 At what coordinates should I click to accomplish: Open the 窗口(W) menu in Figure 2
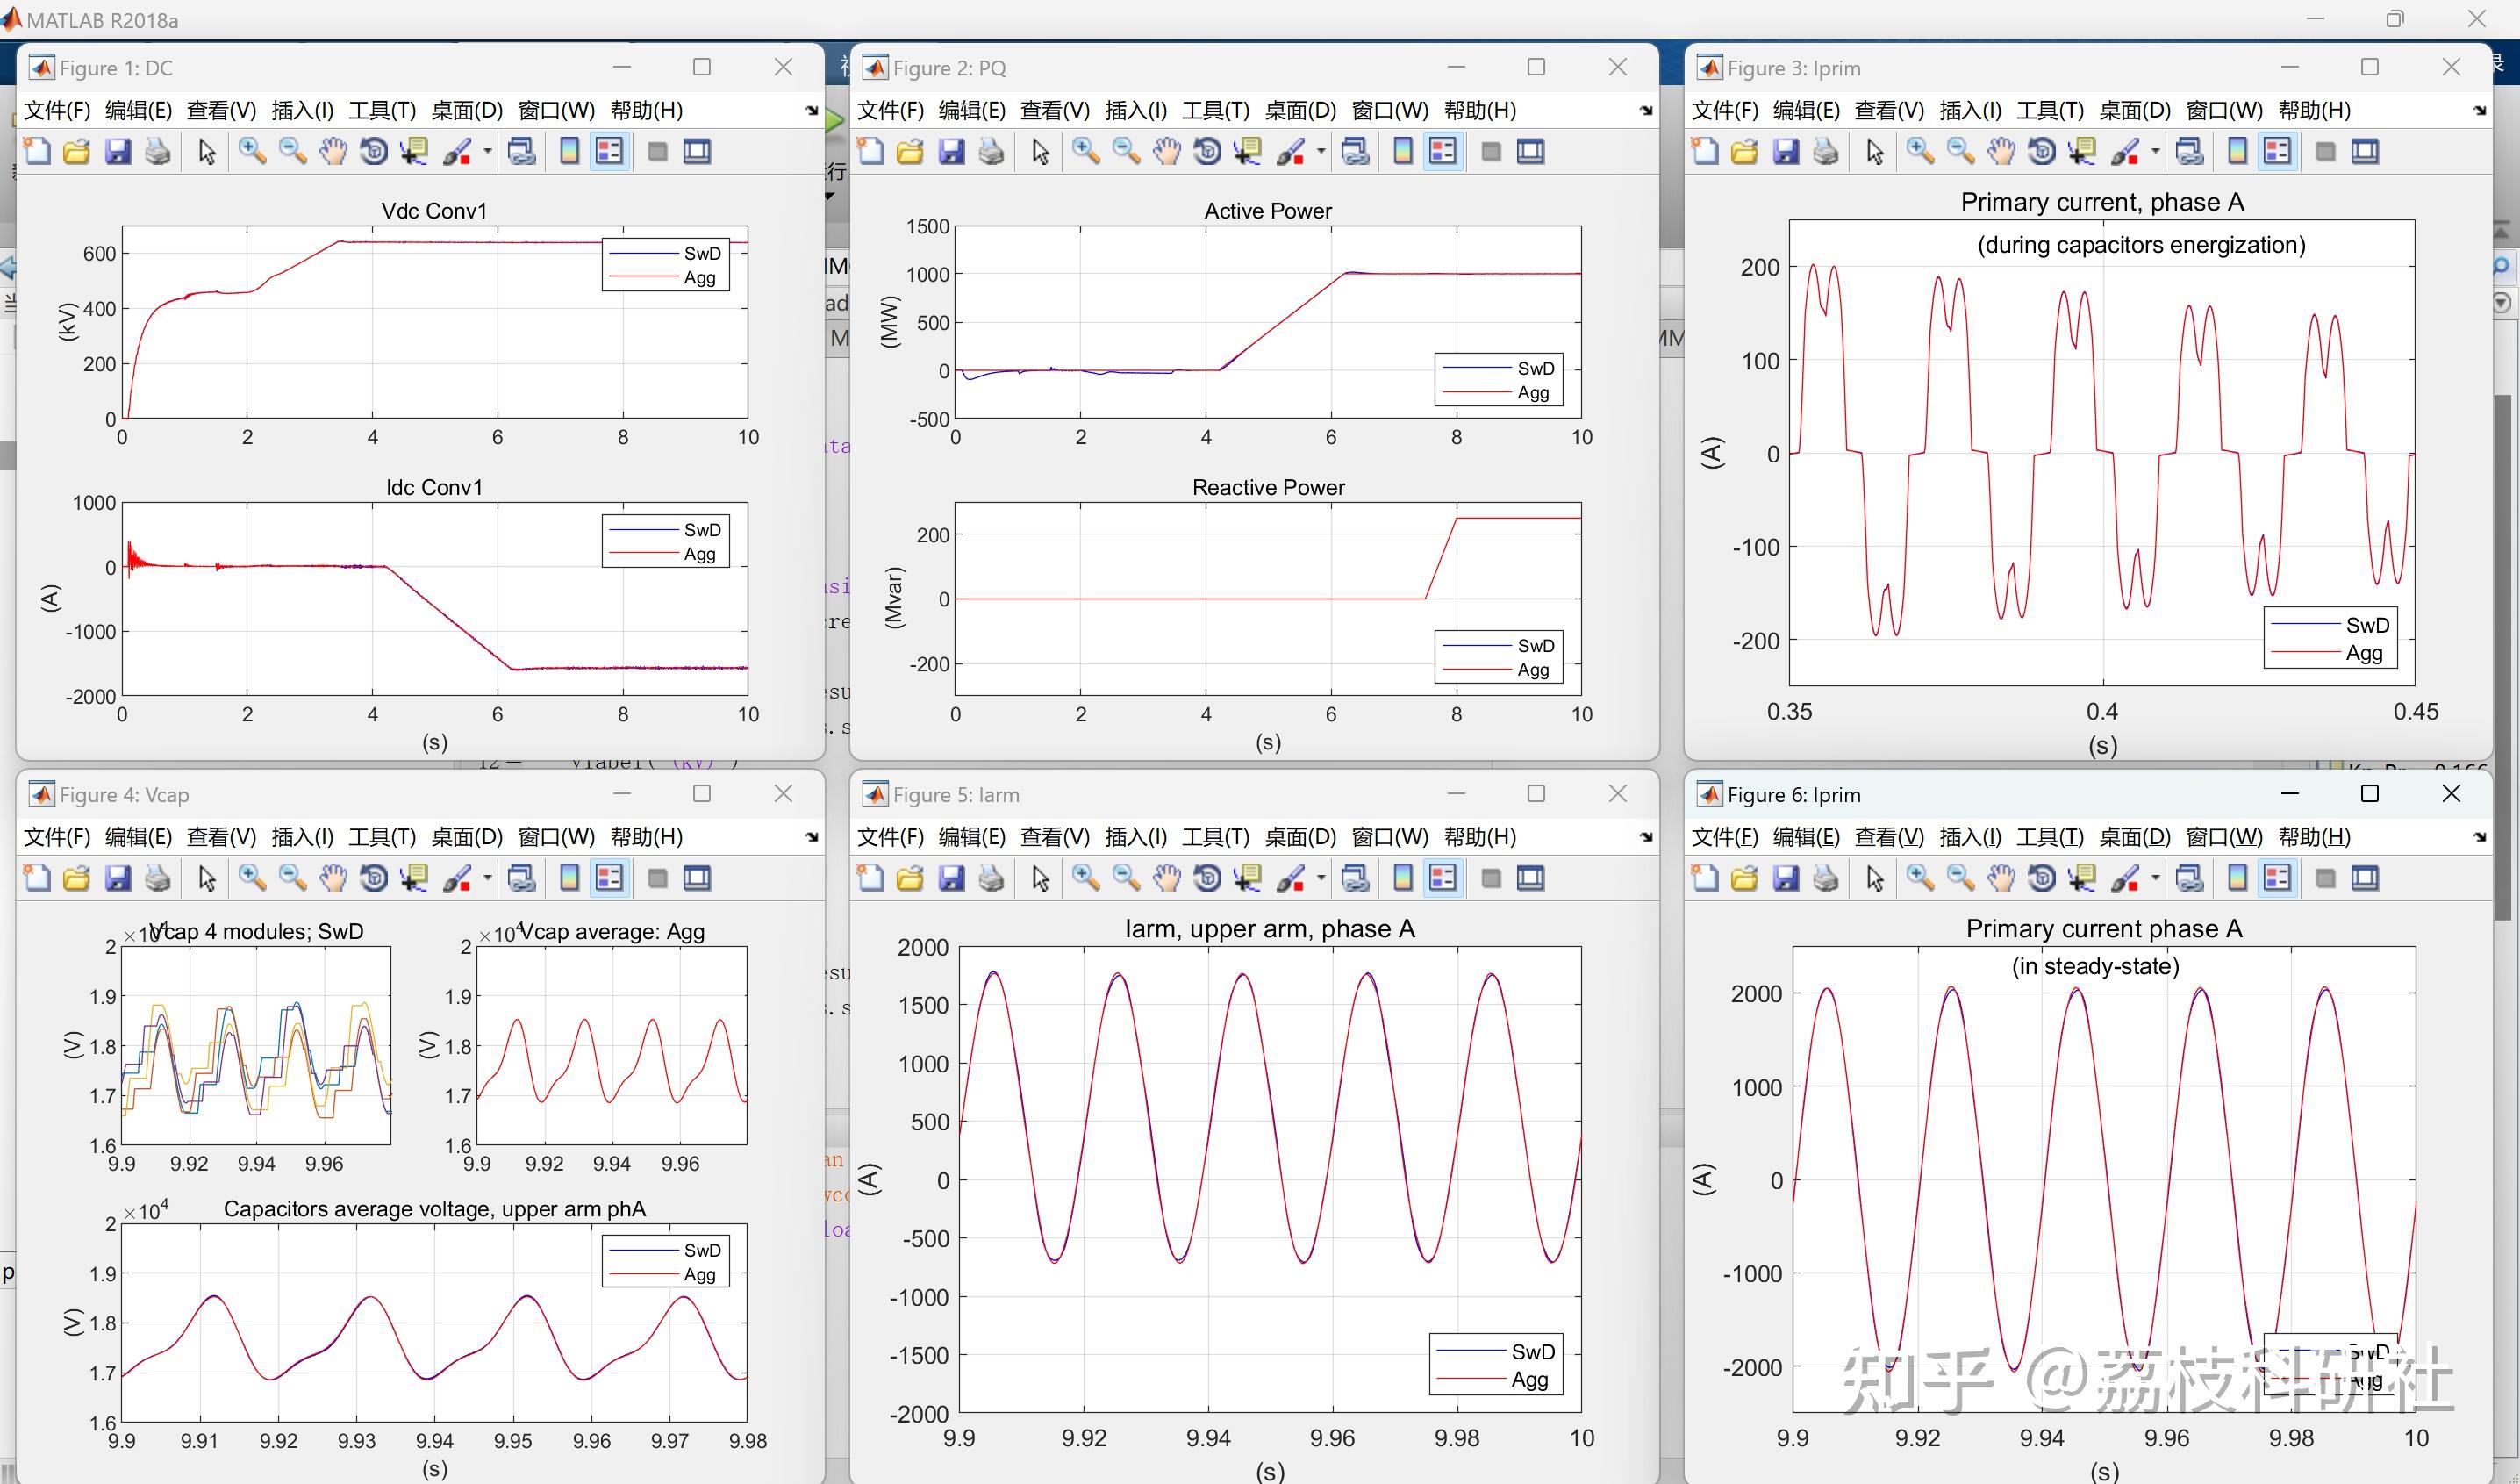tap(1389, 110)
